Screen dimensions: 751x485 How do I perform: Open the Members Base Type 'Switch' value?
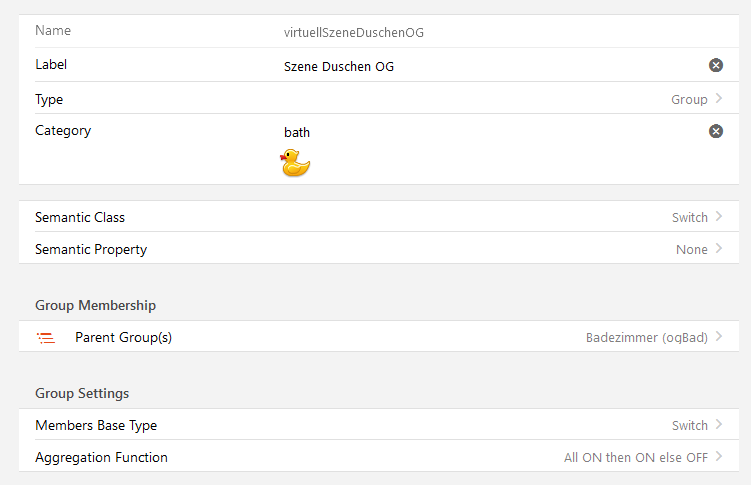pyautogui.click(x=689, y=425)
